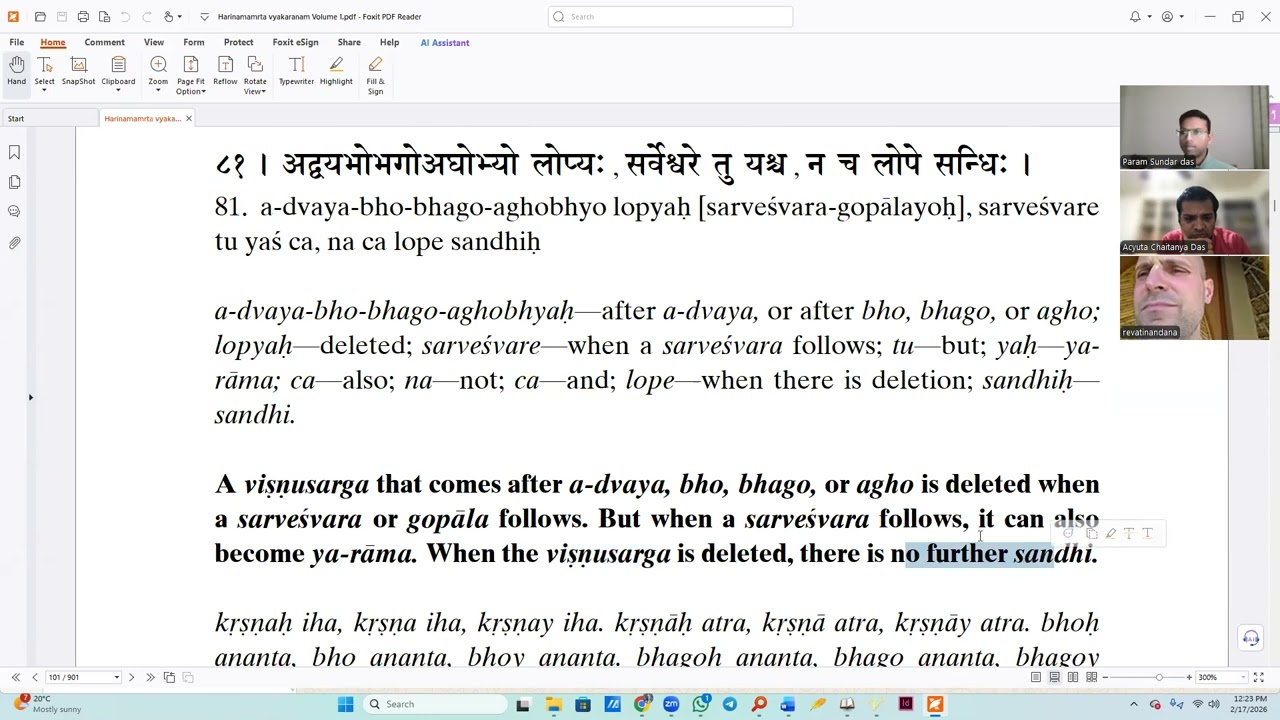Click Acyuta Chaitanya Das video thumbnail
Screen dimensions: 1280x720
[x=1194, y=212]
